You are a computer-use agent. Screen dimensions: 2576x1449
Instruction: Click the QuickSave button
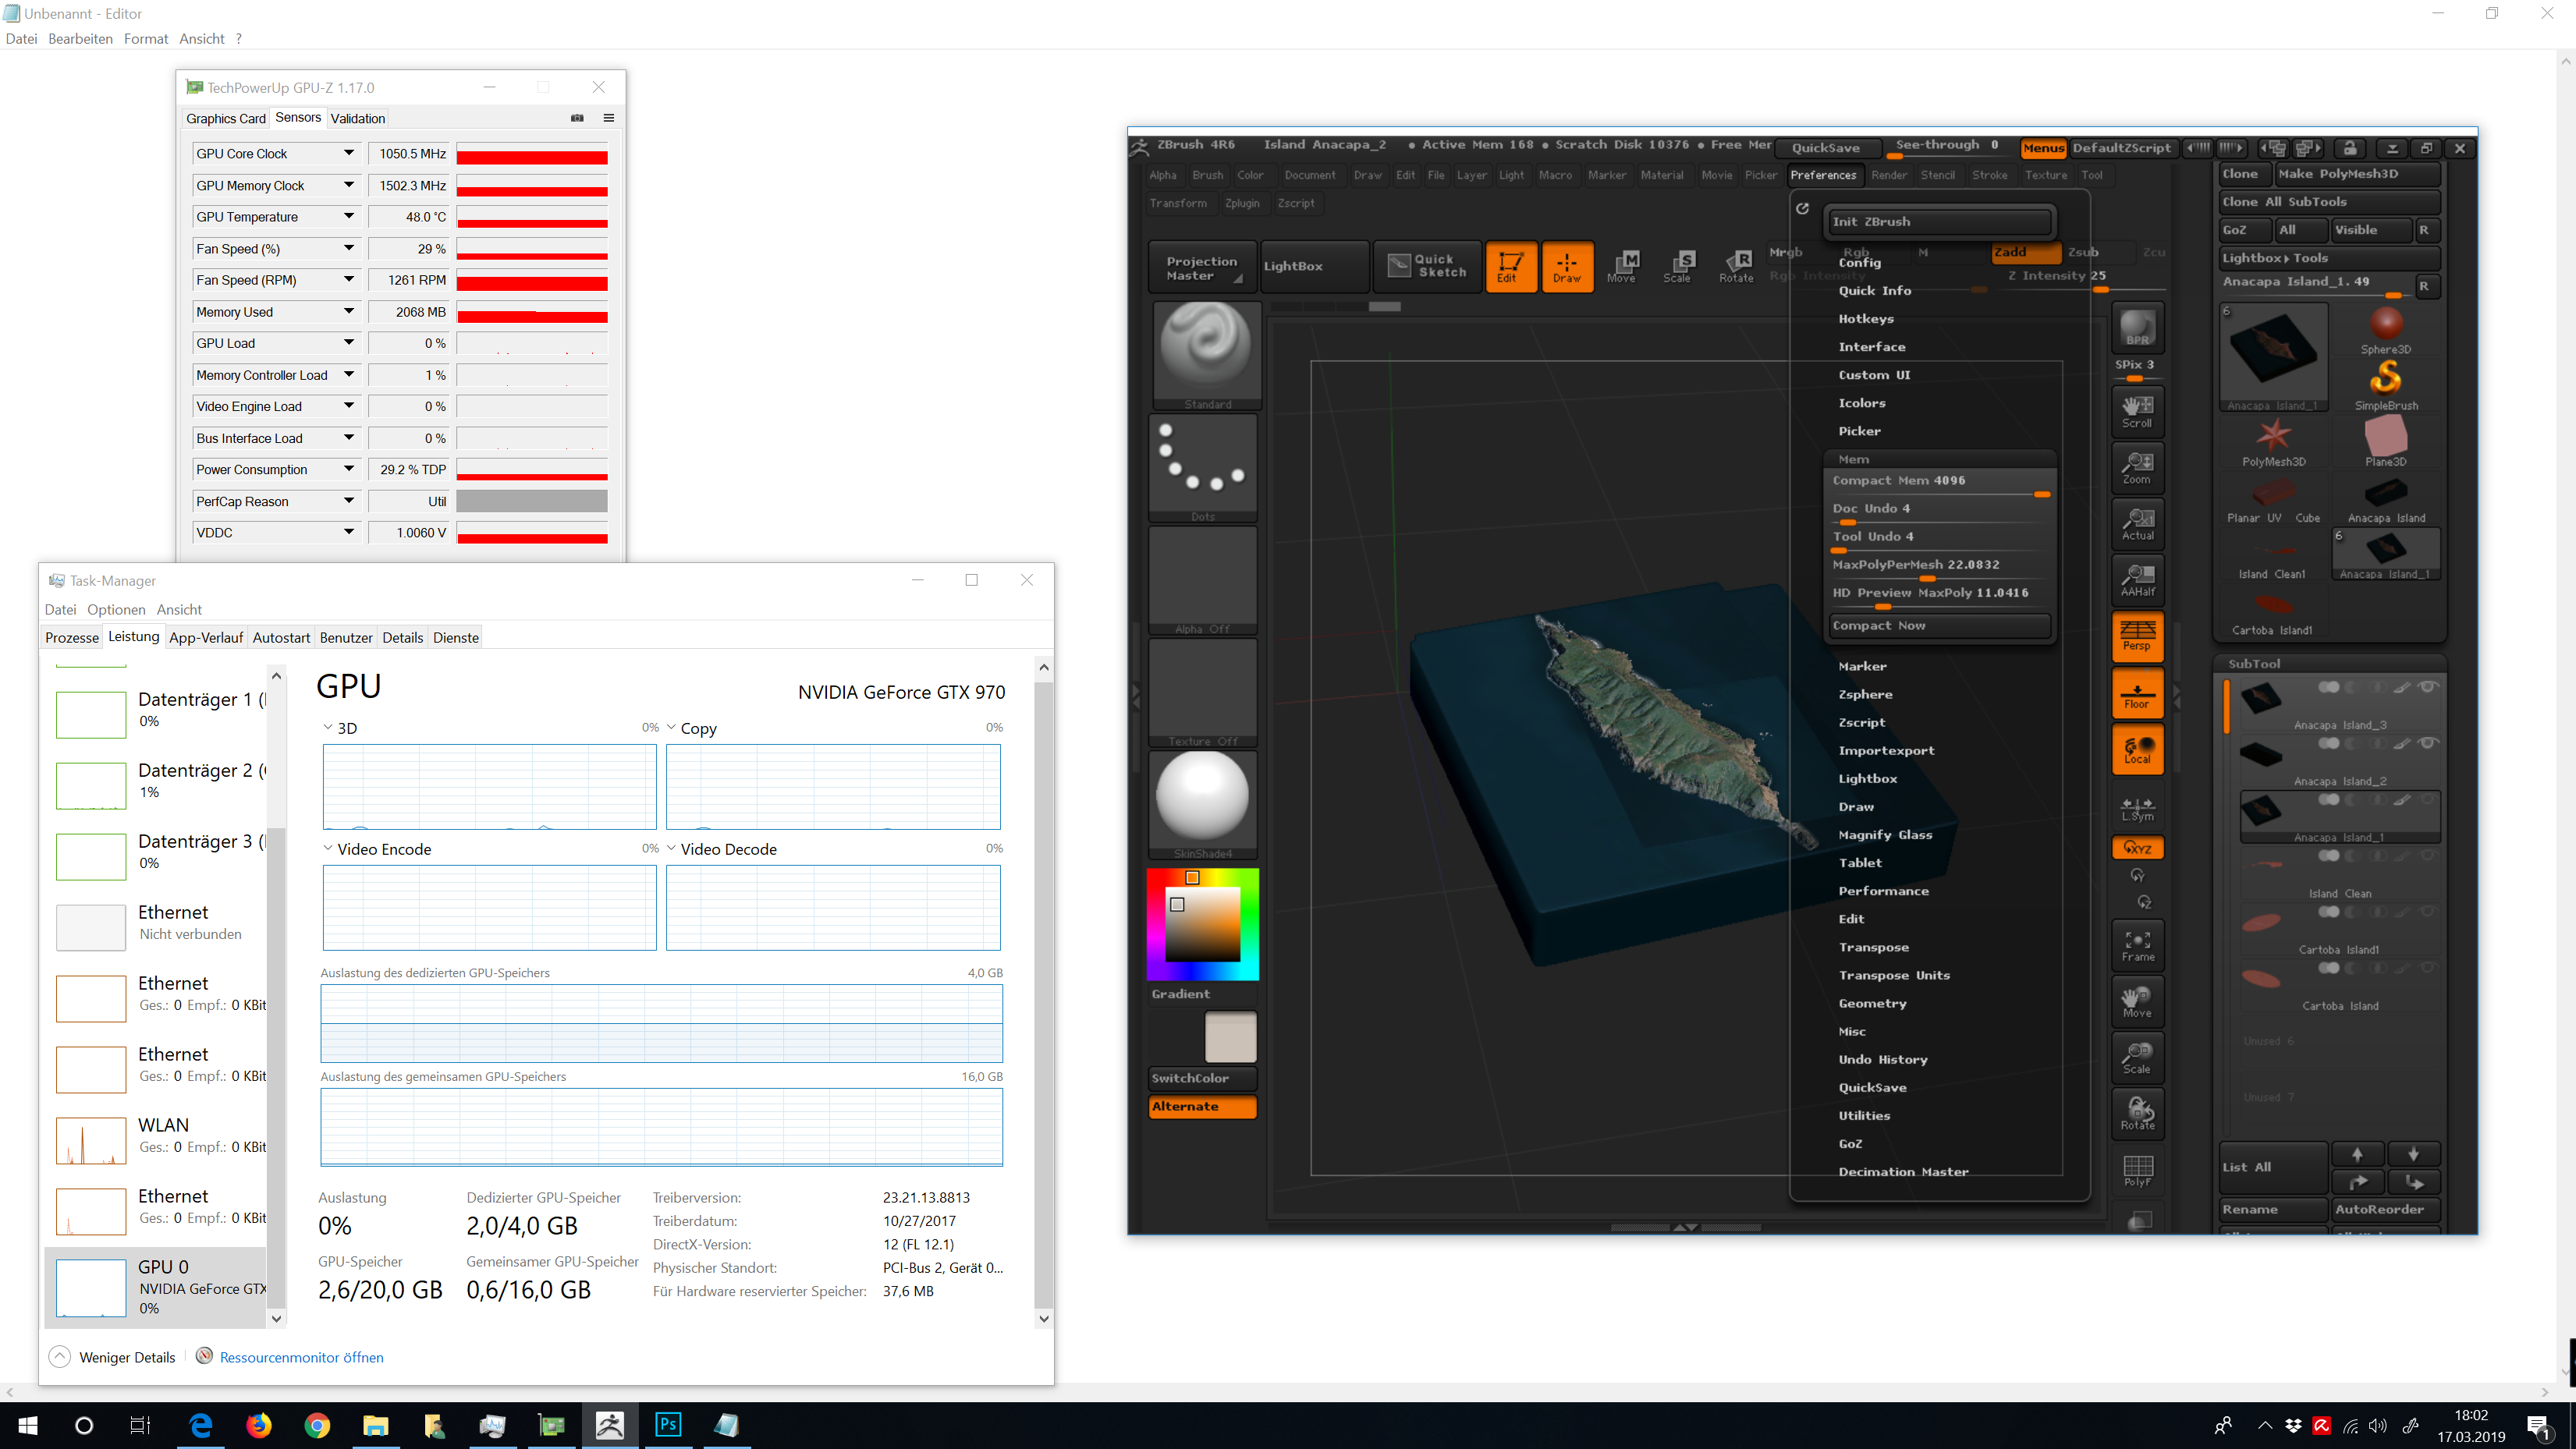pos(1826,147)
